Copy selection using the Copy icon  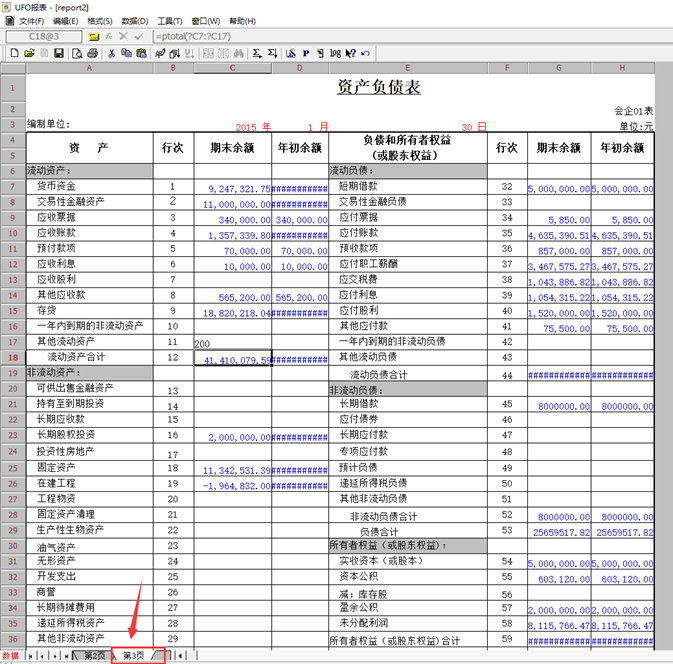pyautogui.click(x=126, y=53)
